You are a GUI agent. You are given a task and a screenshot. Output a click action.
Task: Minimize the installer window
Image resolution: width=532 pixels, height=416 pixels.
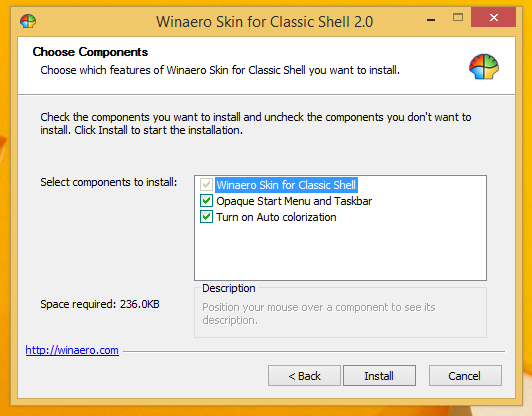click(x=431, y=20)
